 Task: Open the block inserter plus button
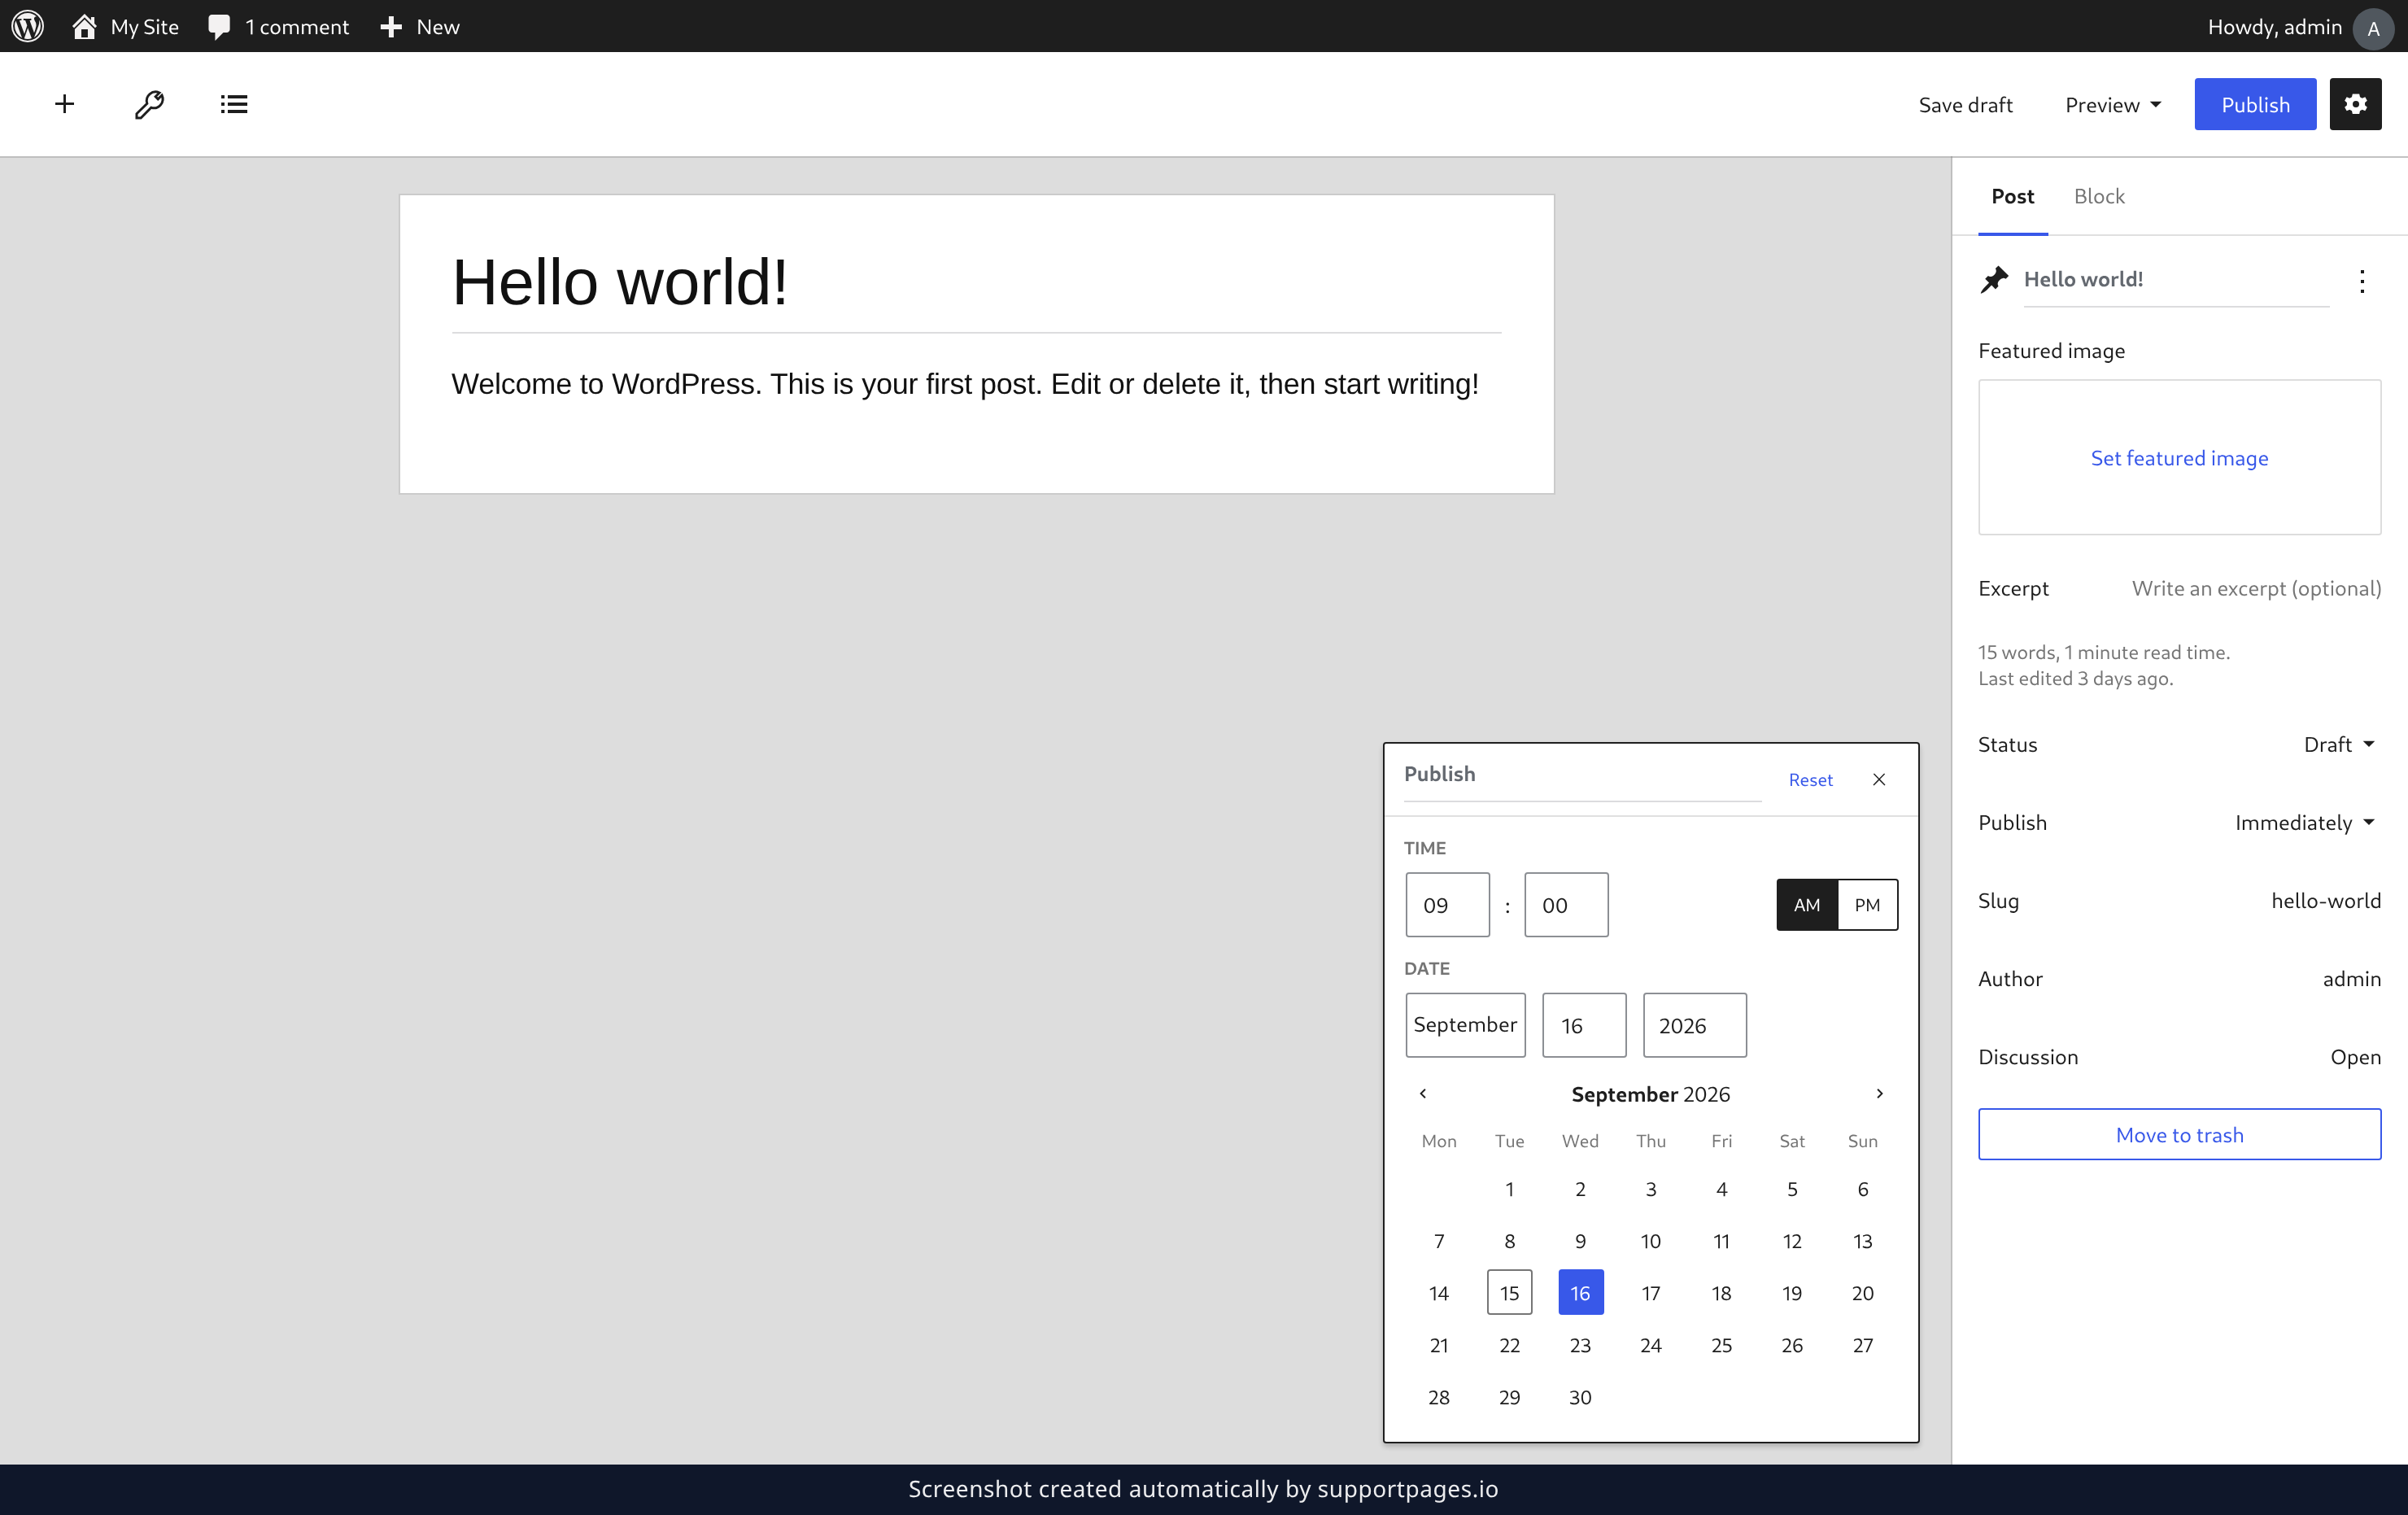click(64, 104)
